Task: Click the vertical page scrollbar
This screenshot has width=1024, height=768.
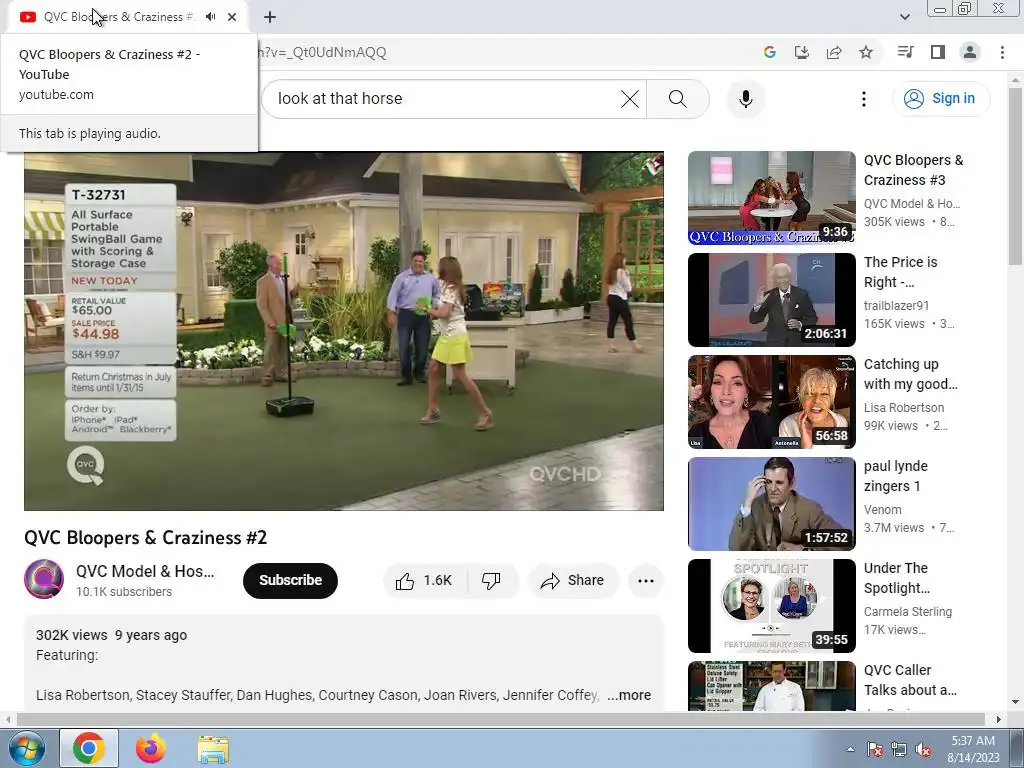Action: 1015,176
